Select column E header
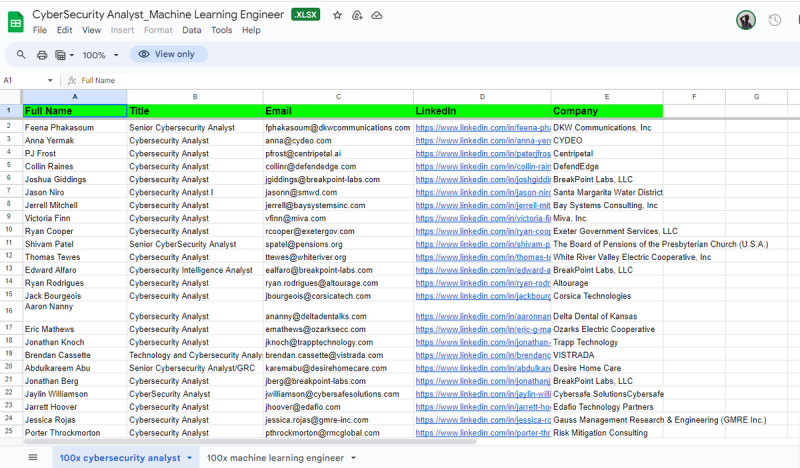This screenshot has width=800, height=468. click(x=607, y=96)
